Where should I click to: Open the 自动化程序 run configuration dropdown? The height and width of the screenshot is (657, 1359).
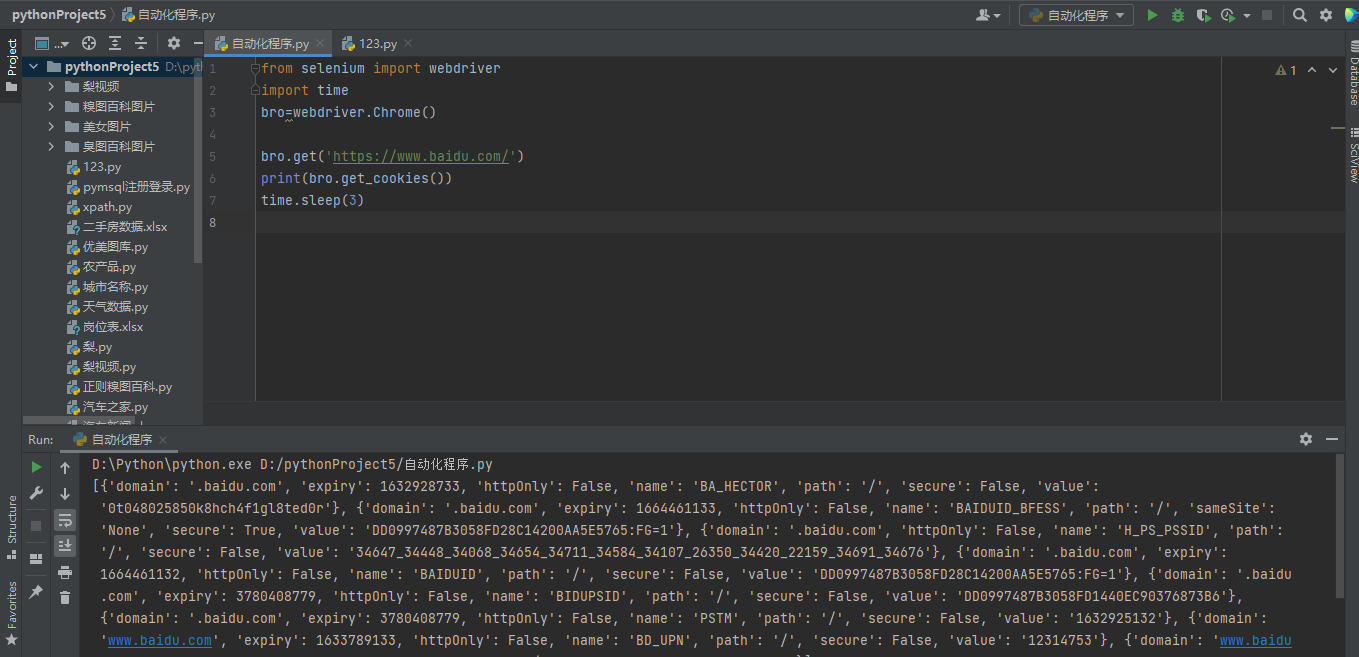1076,15
